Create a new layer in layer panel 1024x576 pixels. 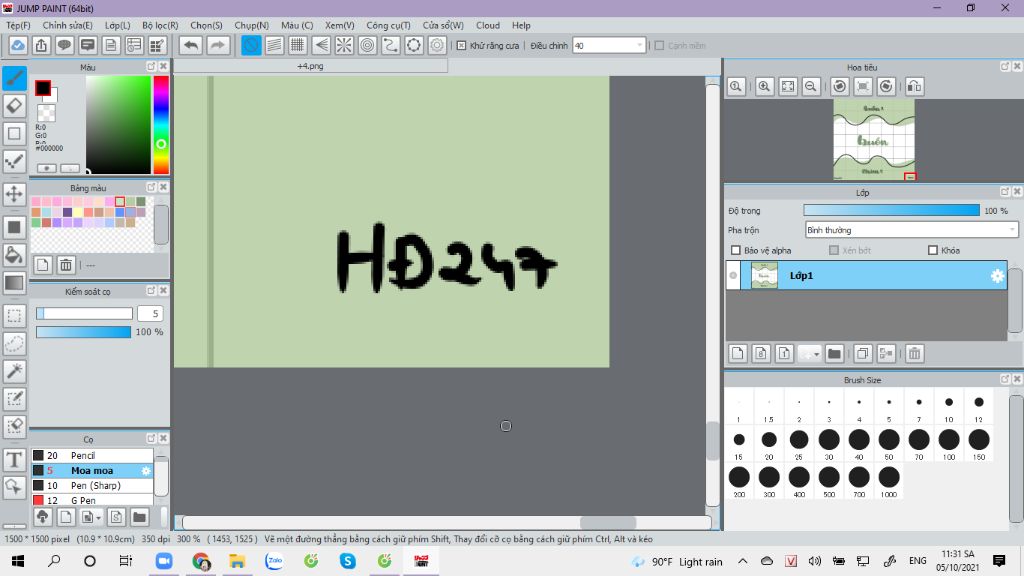point(738,353)
